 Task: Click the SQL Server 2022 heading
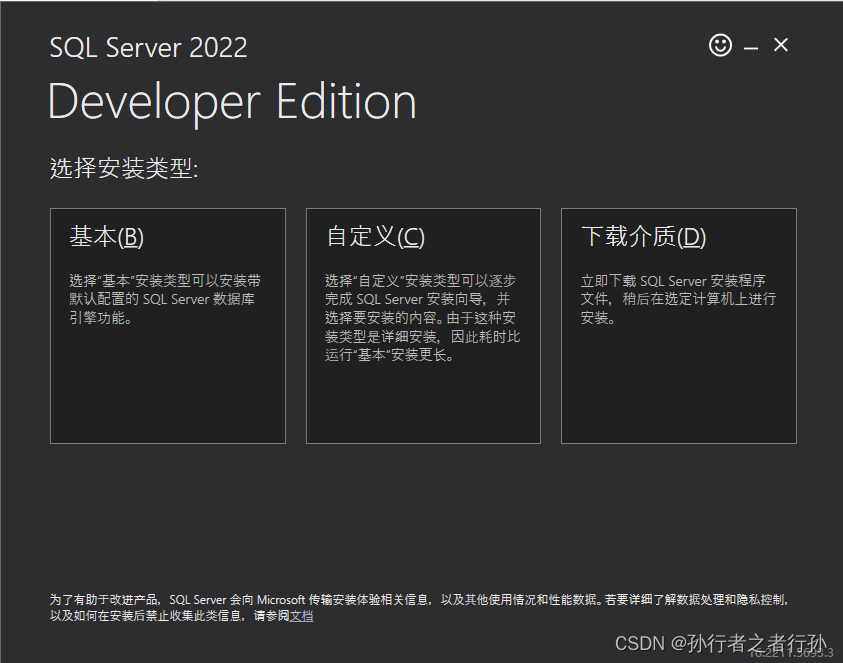[x=148, y=47]
